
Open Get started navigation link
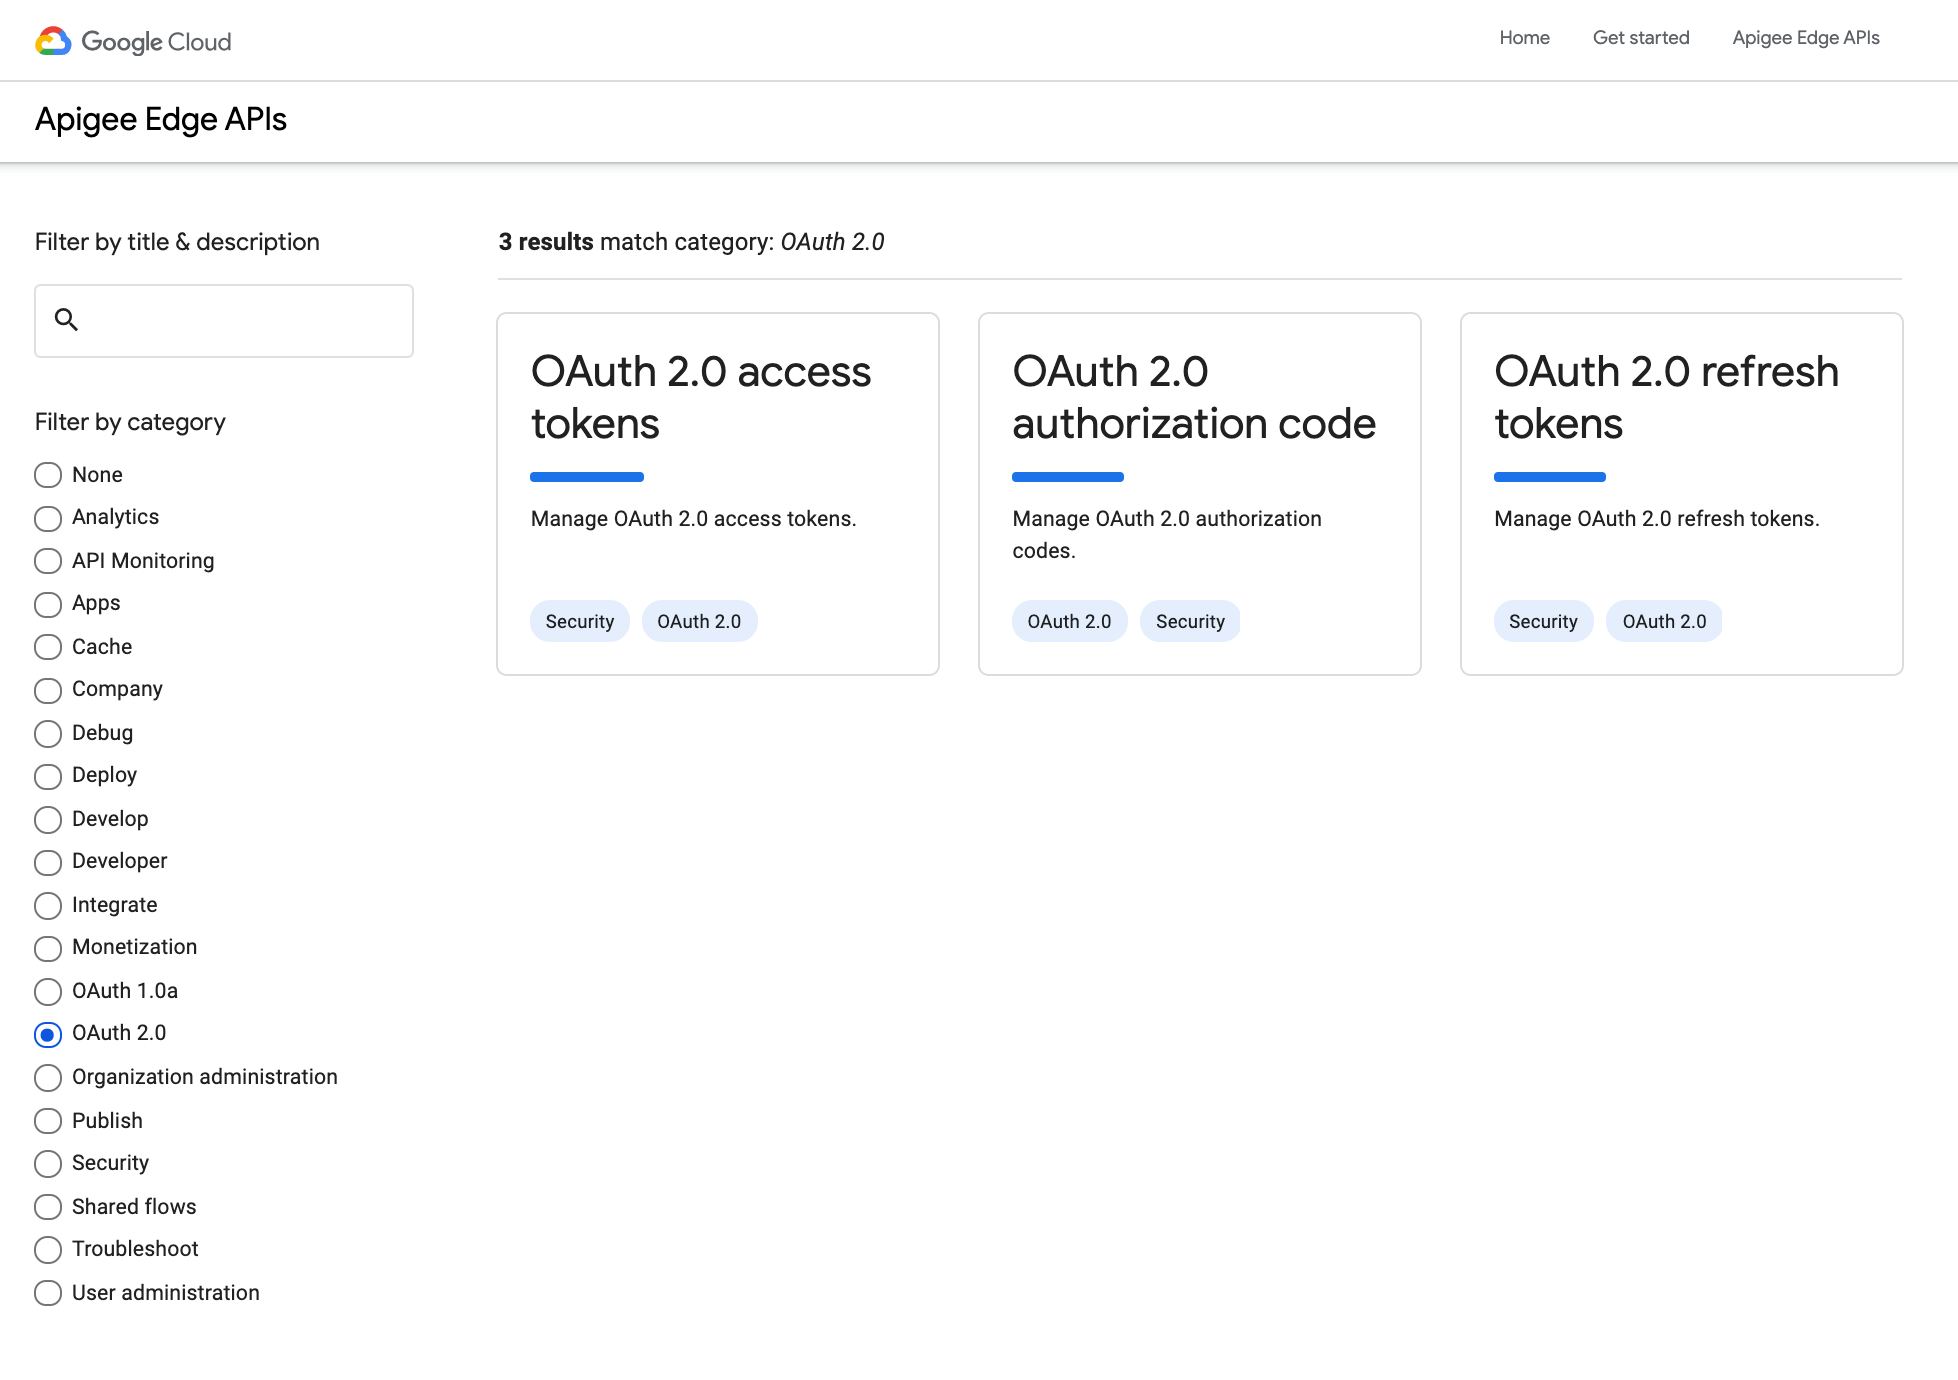(x=1640, y=38)
